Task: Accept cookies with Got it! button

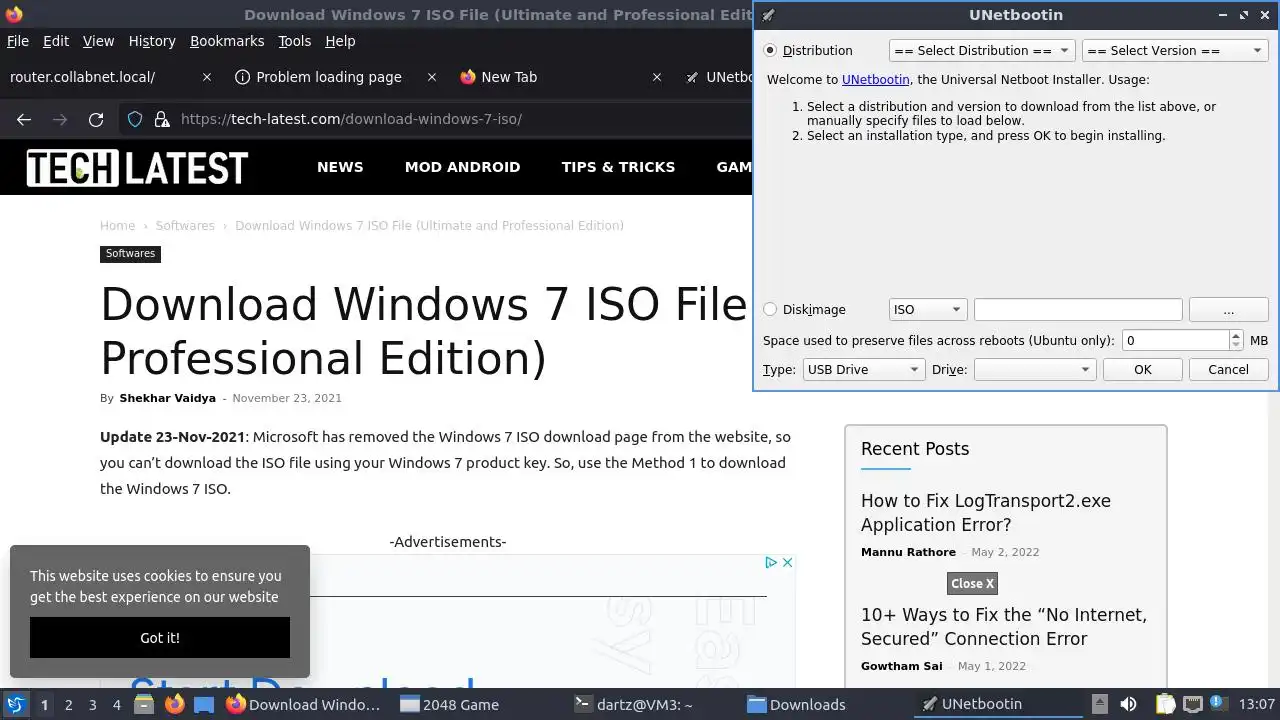Action: (x=160, y=638)
